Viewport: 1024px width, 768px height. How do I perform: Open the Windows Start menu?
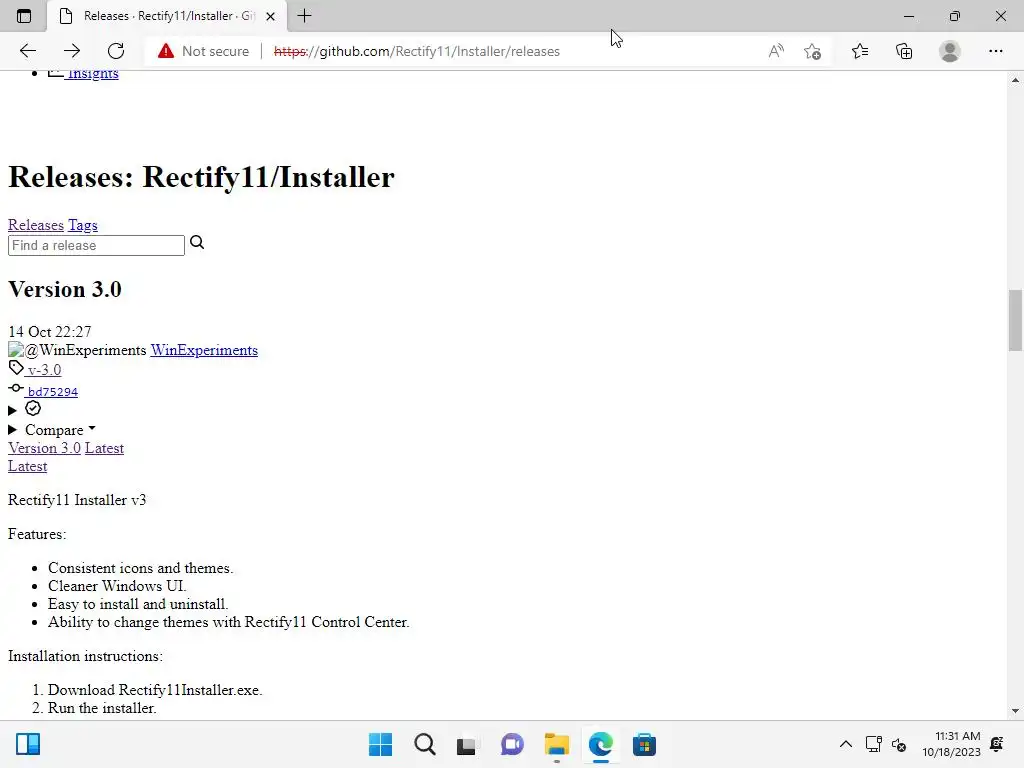pyautogui.click(x=381, y=744)
